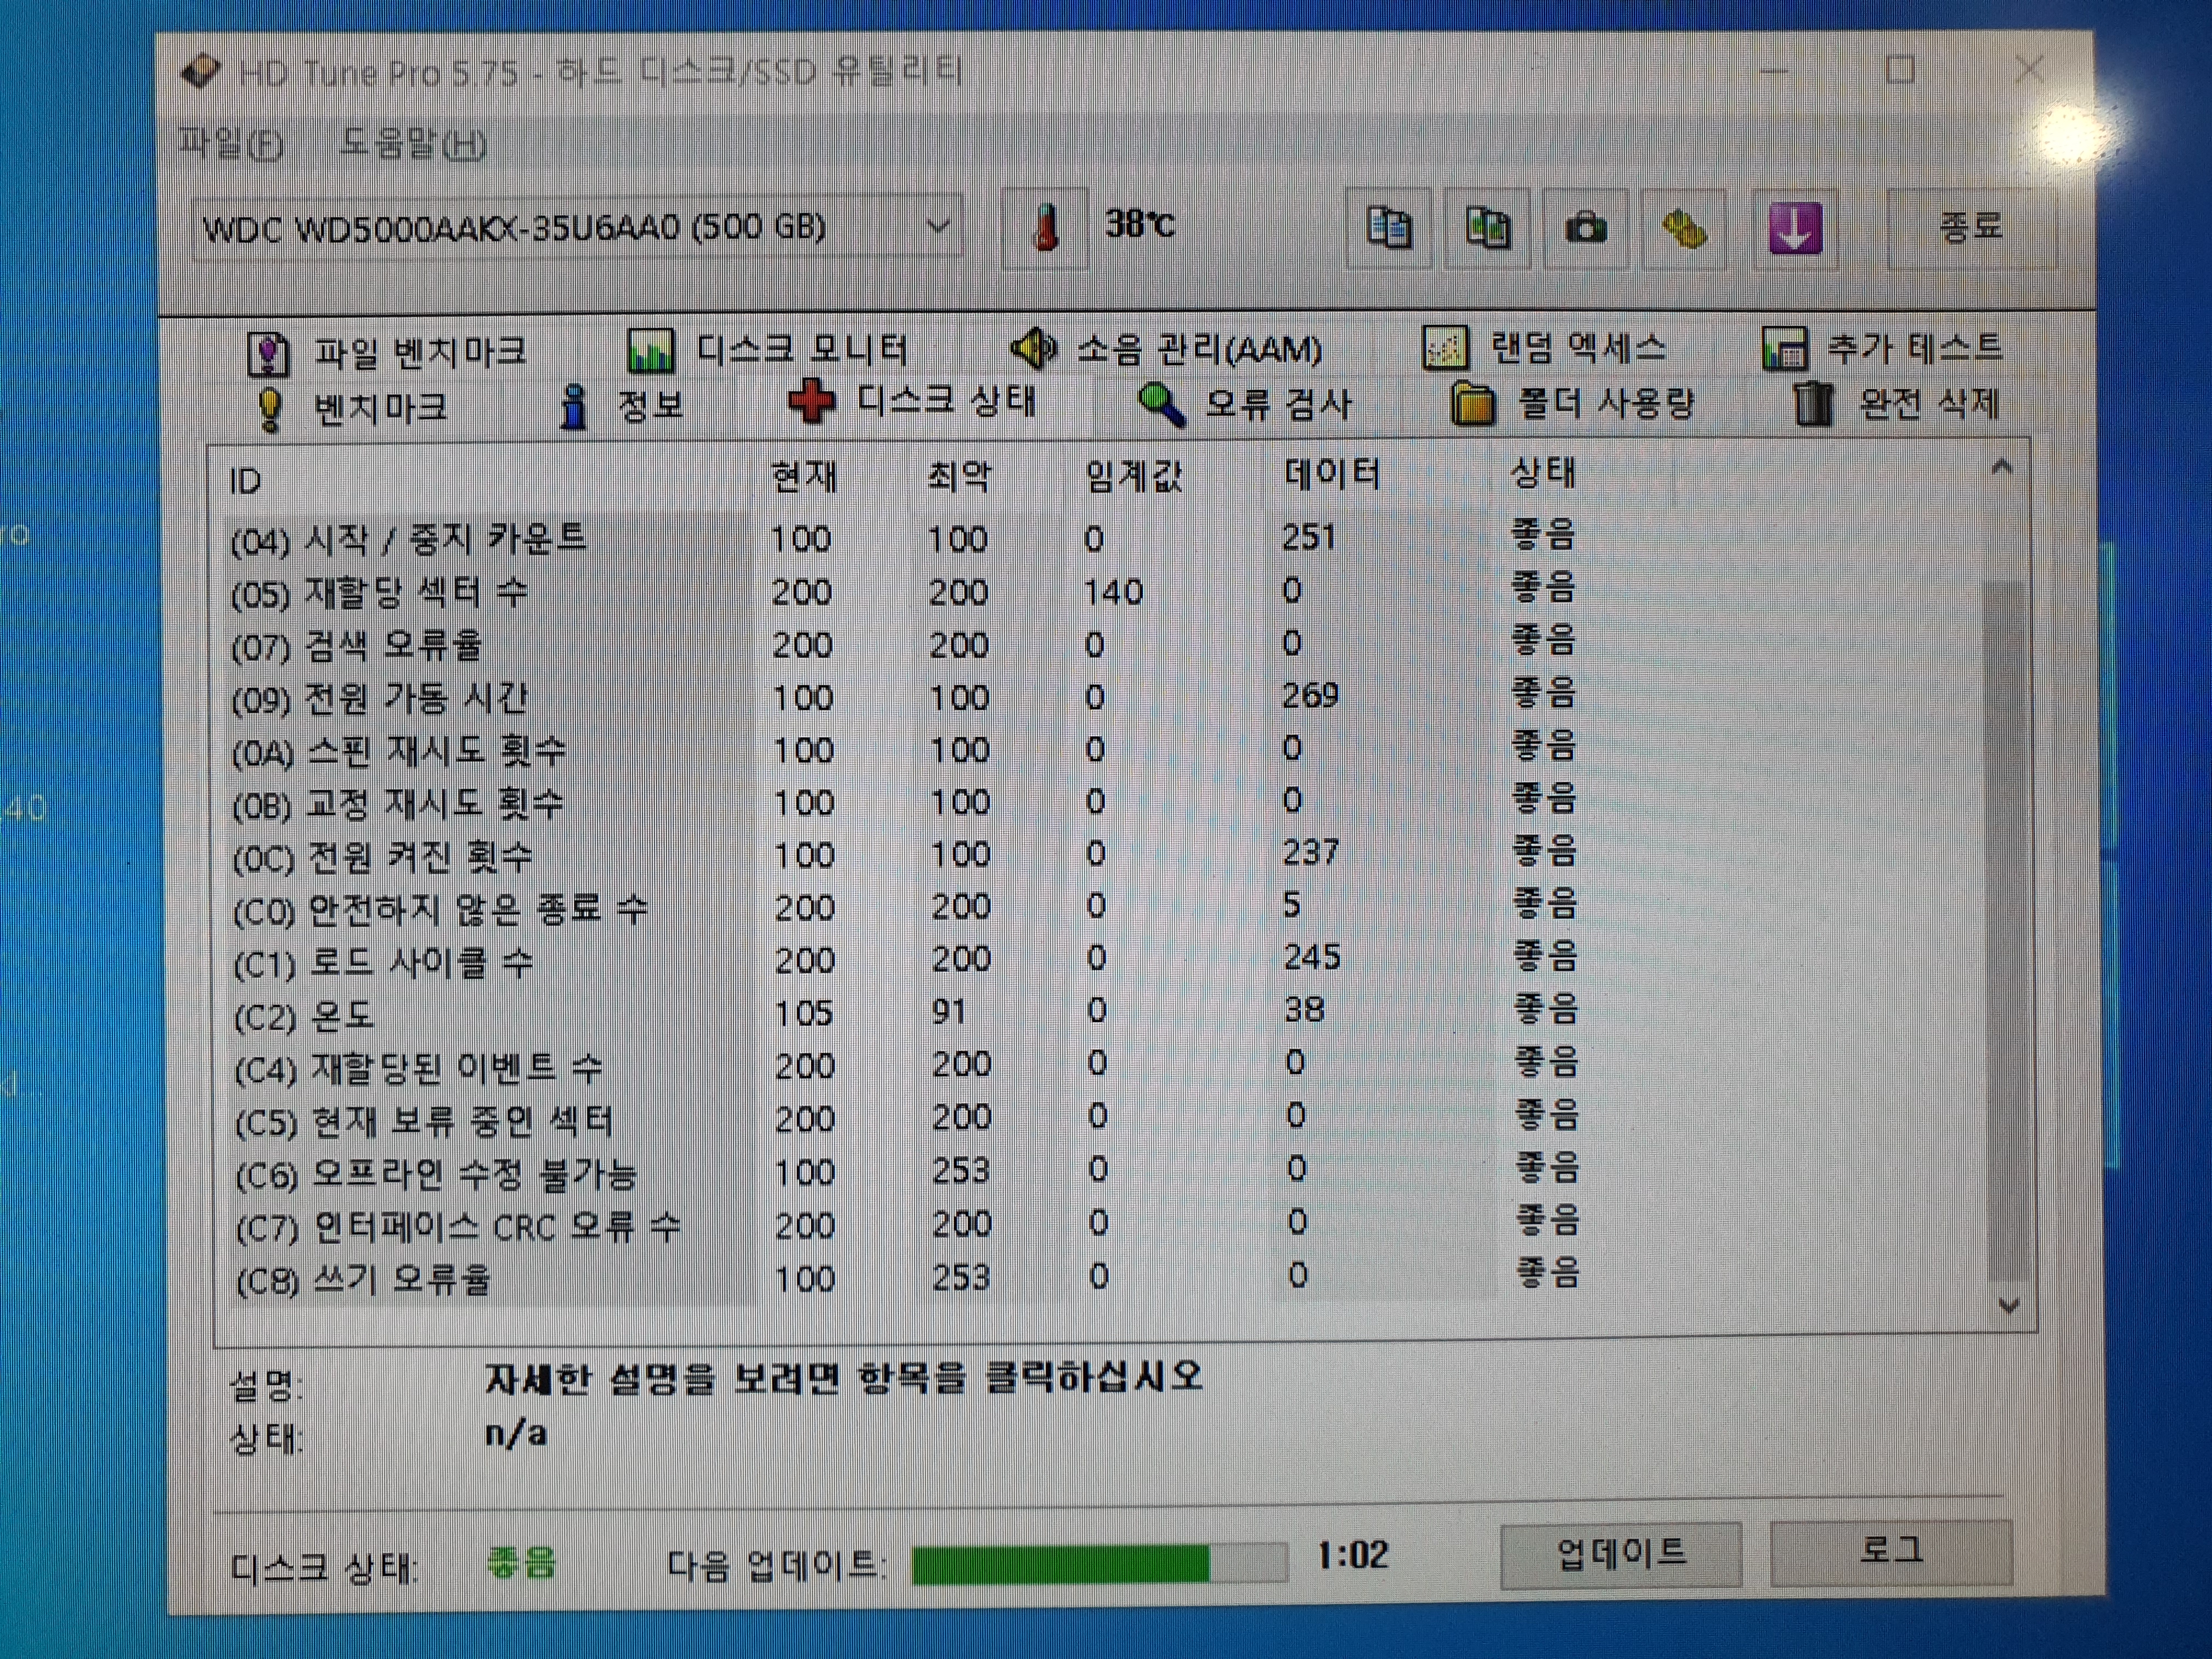The width and height of the screenshot is (2212, 1659).
Task: Click the attribute list scrollbar thumb
Action: point(2005,930)
